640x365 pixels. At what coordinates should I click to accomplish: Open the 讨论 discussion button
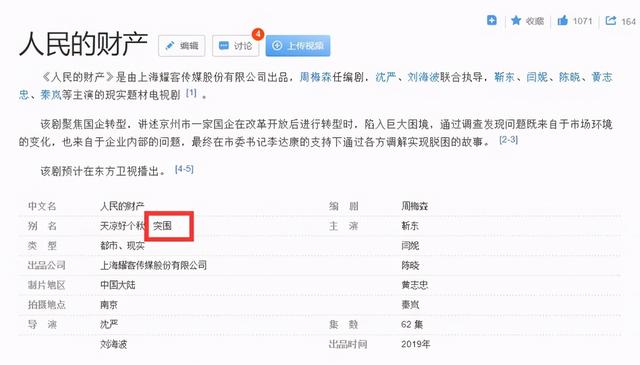click(236, 46)
